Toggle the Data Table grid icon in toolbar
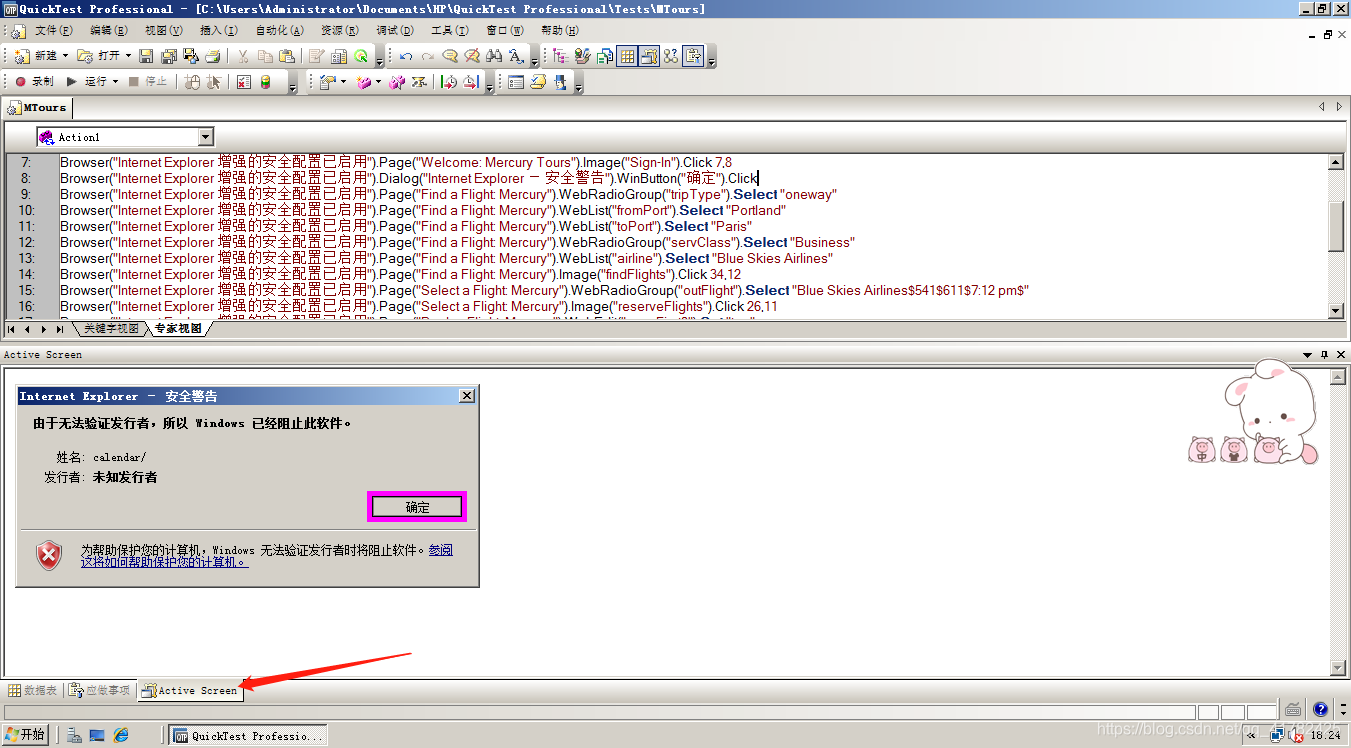Screen dimensions: 1351x748 [x=627, y=56]
